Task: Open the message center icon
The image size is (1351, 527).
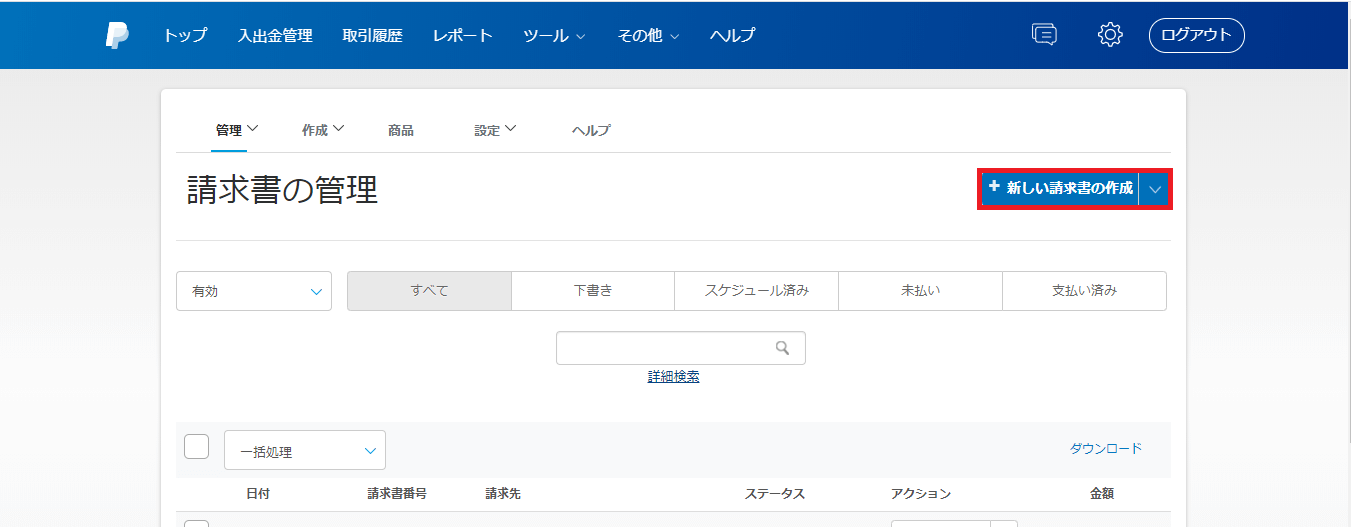Action: pos(1044,35)
